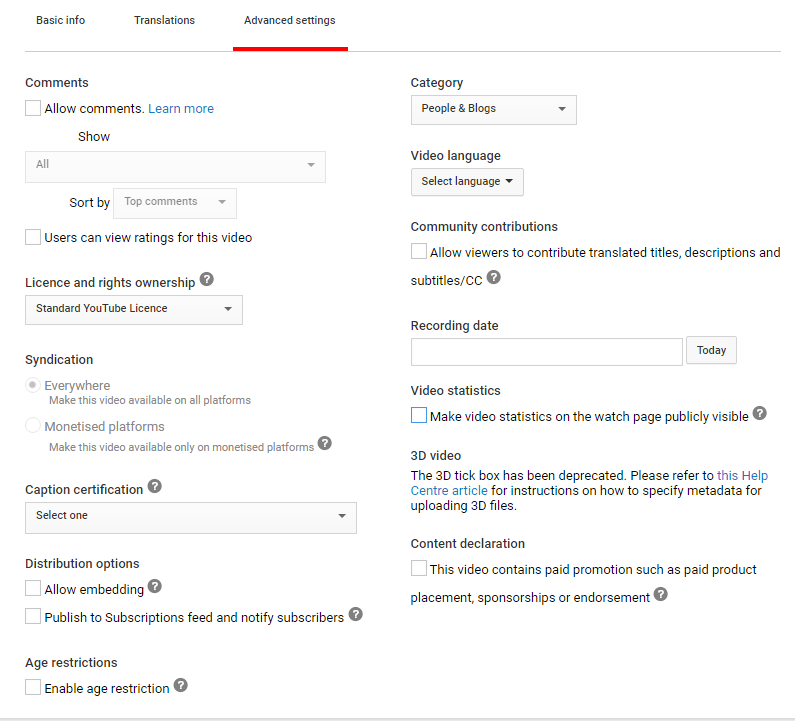This screenshot has width=795, height=721.
Task: Select Advanced settings tab
Action: click(290, 20)
